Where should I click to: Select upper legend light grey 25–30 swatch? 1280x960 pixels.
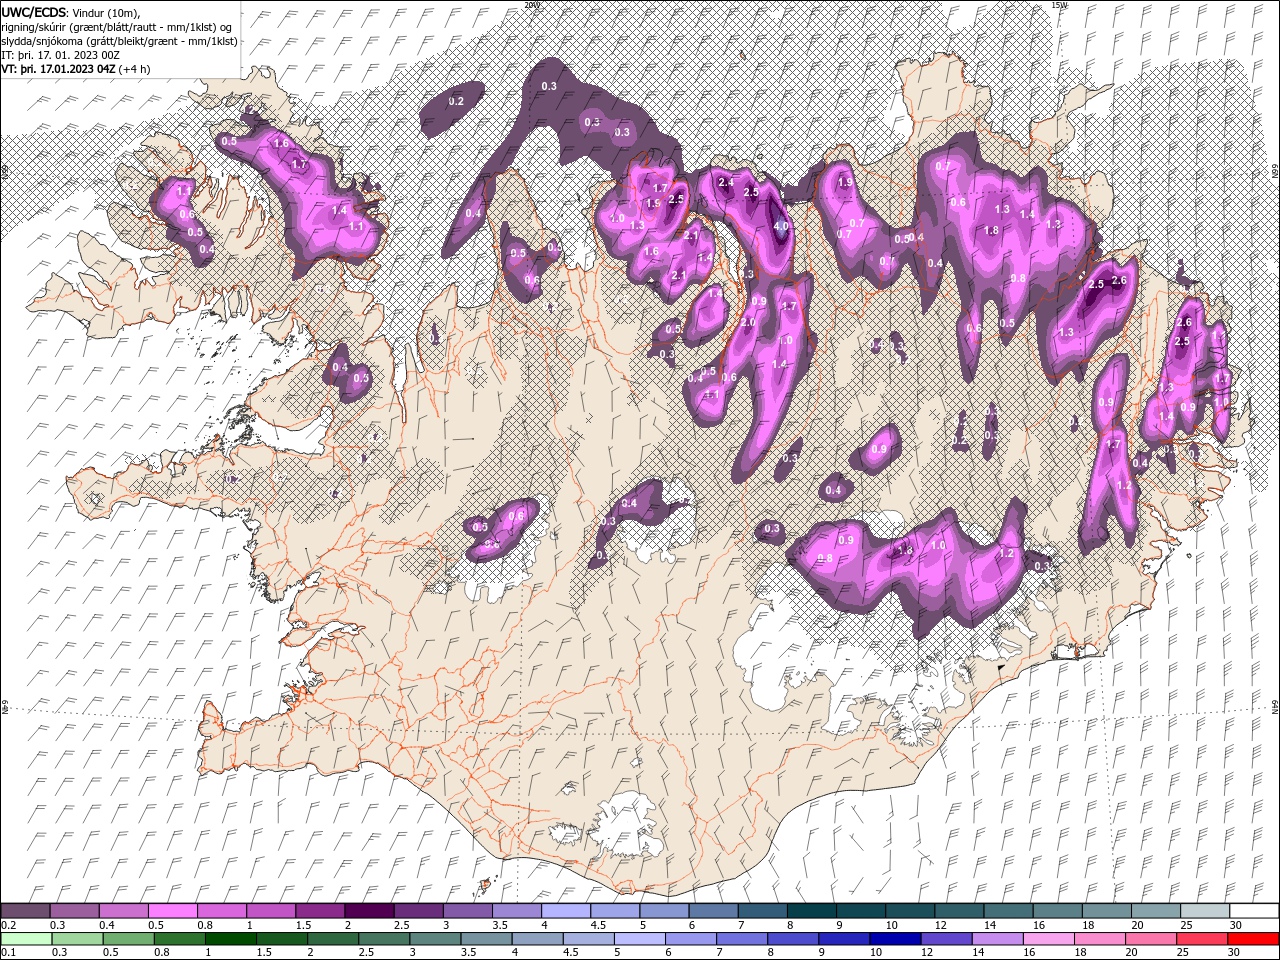pos(1205,910)
